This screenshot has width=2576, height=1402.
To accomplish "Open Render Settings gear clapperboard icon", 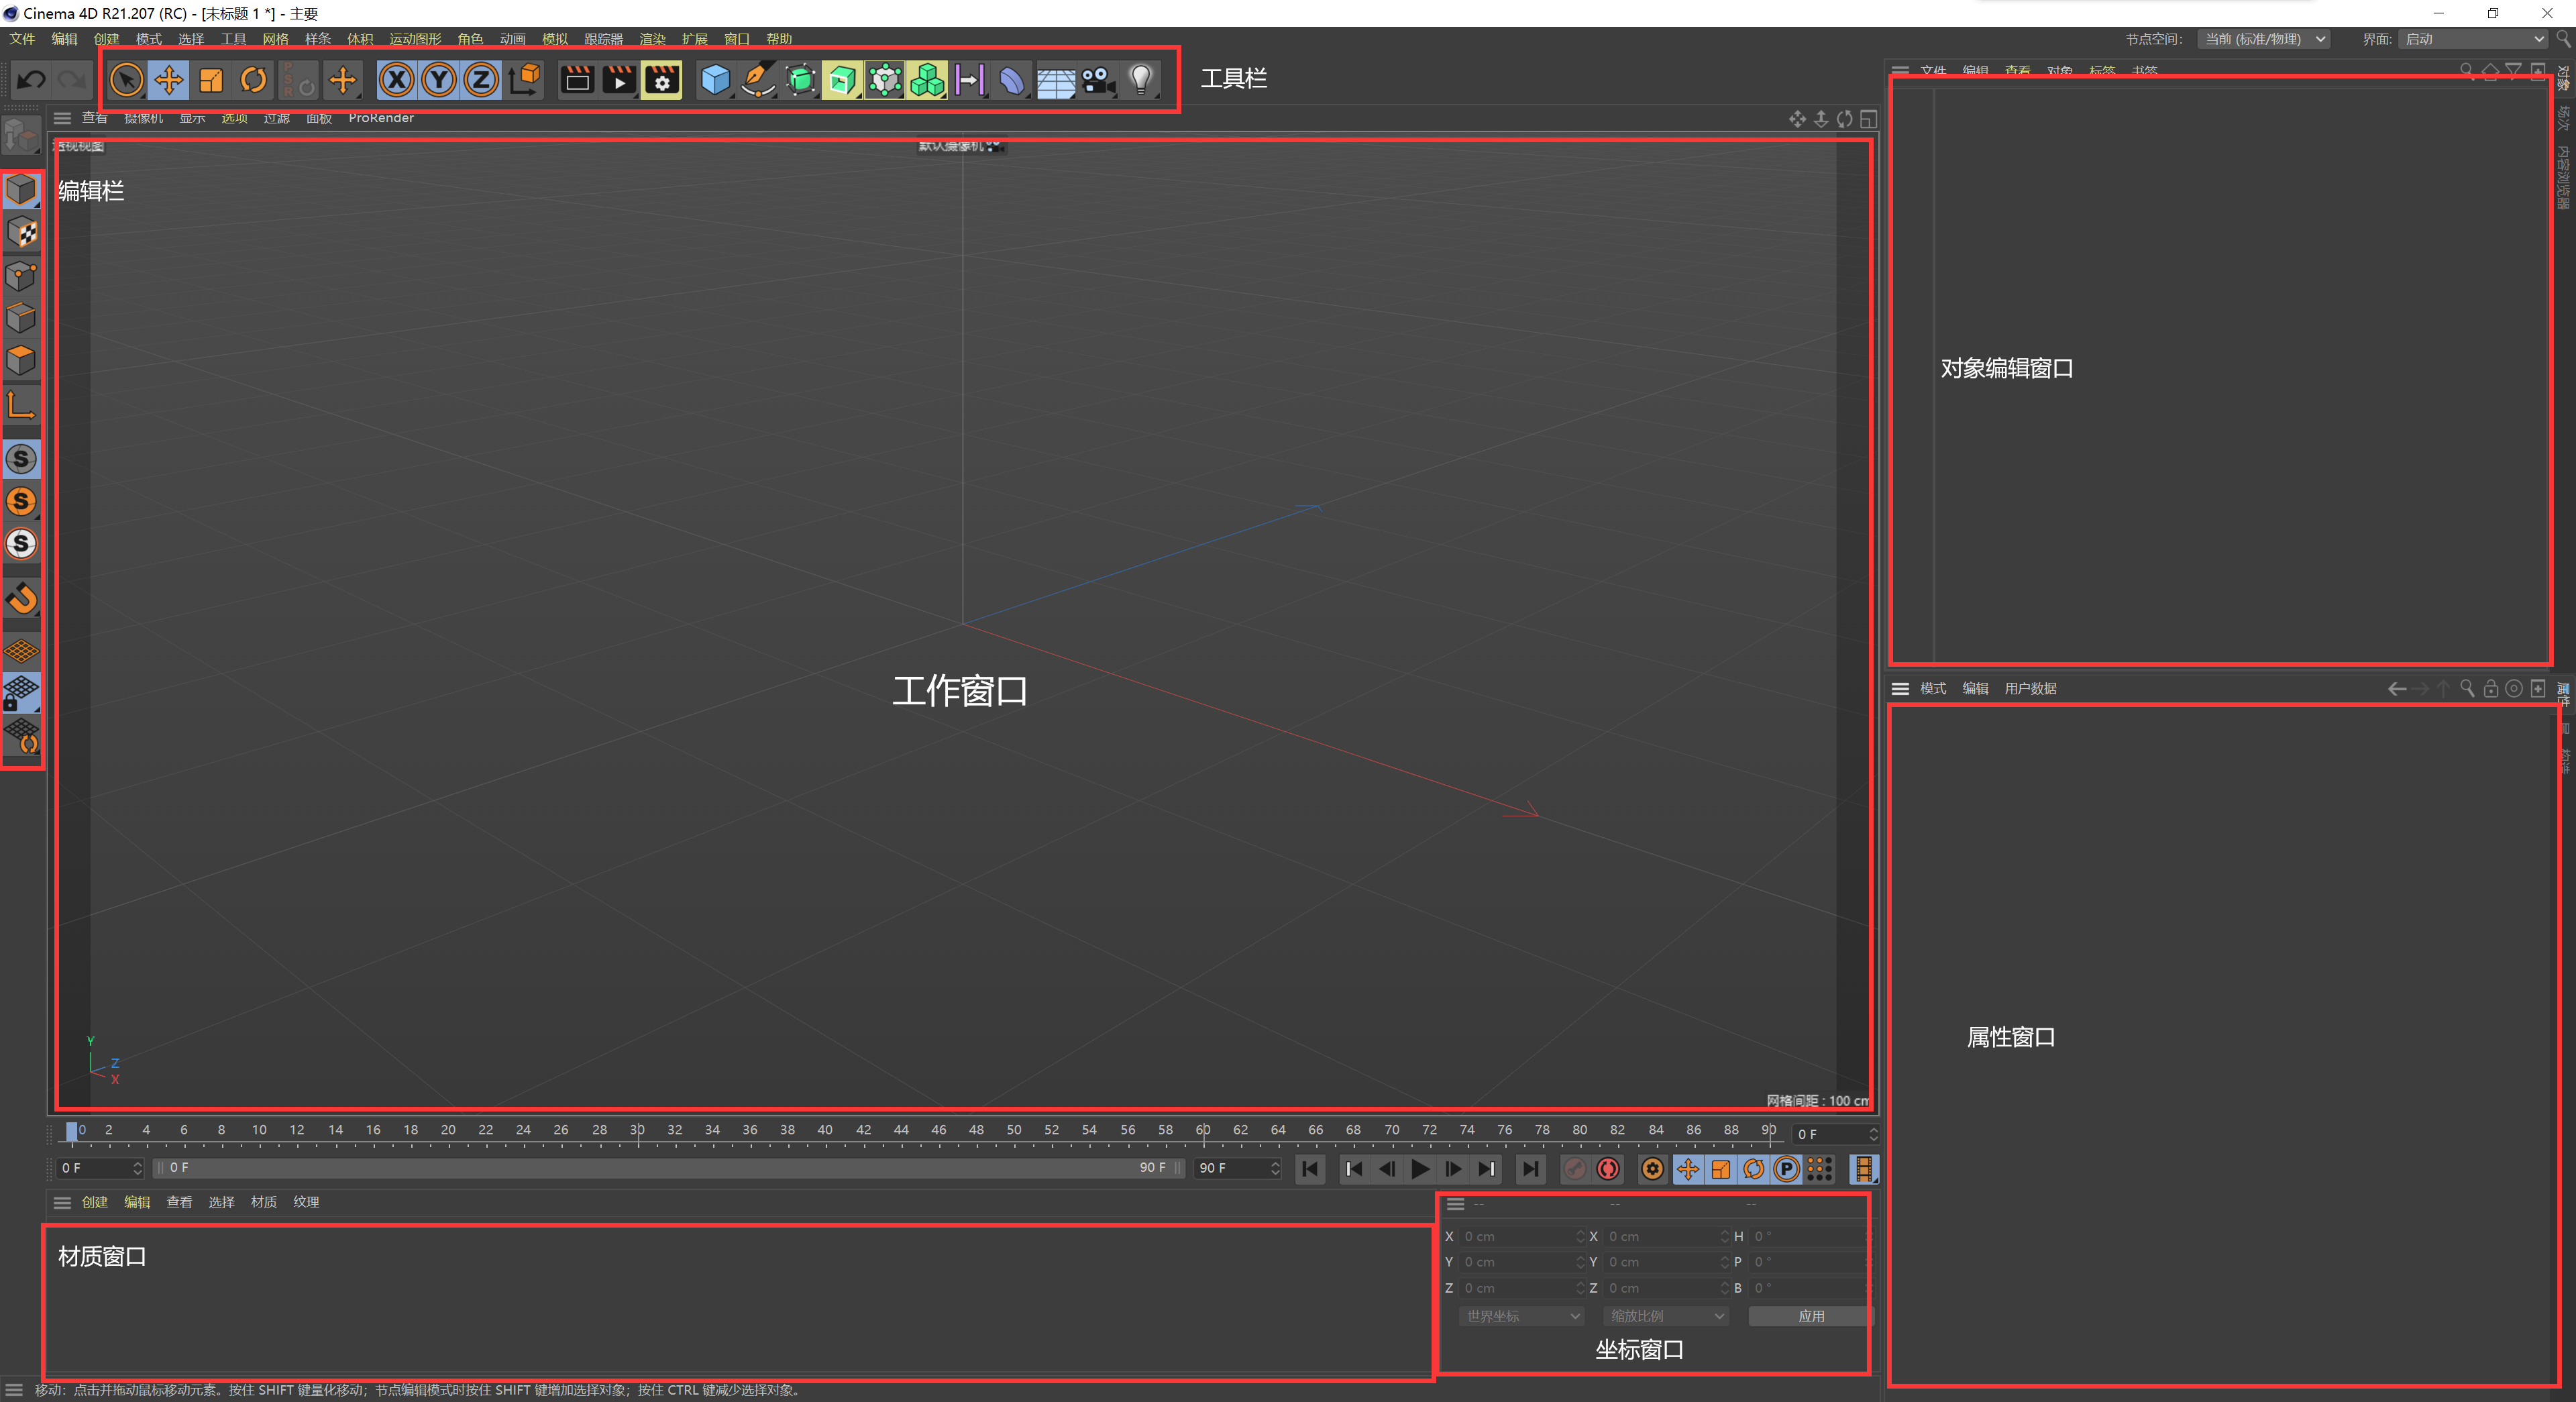I will pos(662,80).
